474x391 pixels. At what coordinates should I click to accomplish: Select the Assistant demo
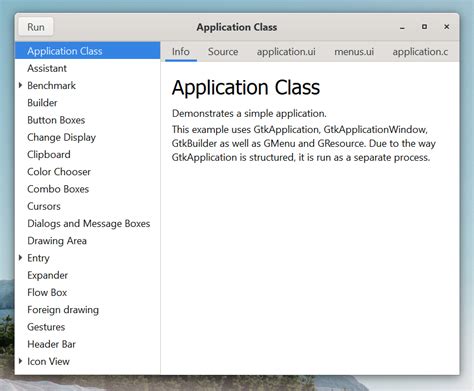[x=87, y=68]
